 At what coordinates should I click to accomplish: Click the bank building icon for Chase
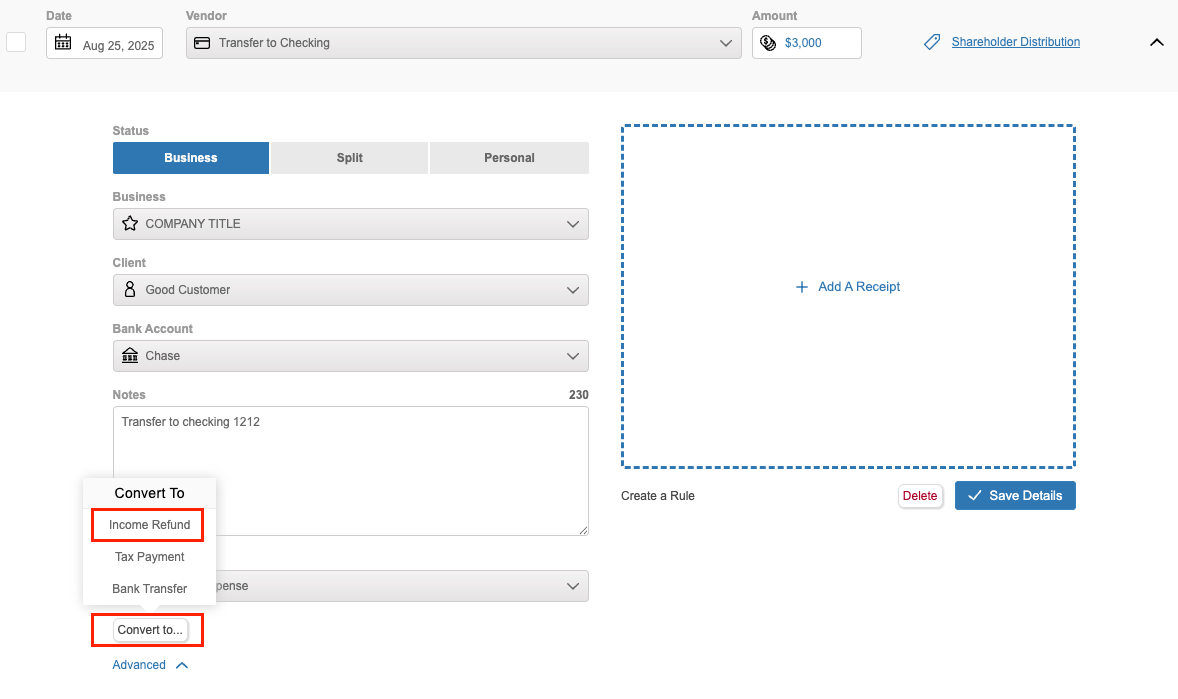click(x=130, y=356)
